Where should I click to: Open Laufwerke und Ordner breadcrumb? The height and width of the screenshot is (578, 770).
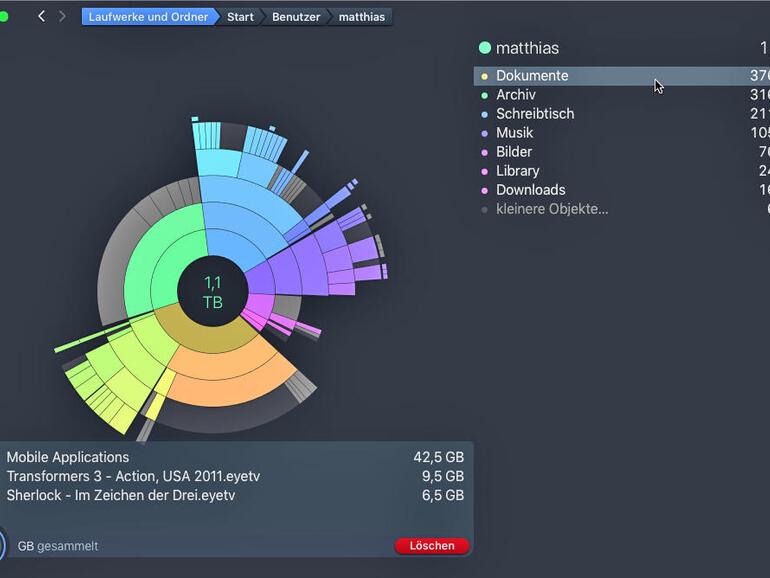[x=148, y=17]
